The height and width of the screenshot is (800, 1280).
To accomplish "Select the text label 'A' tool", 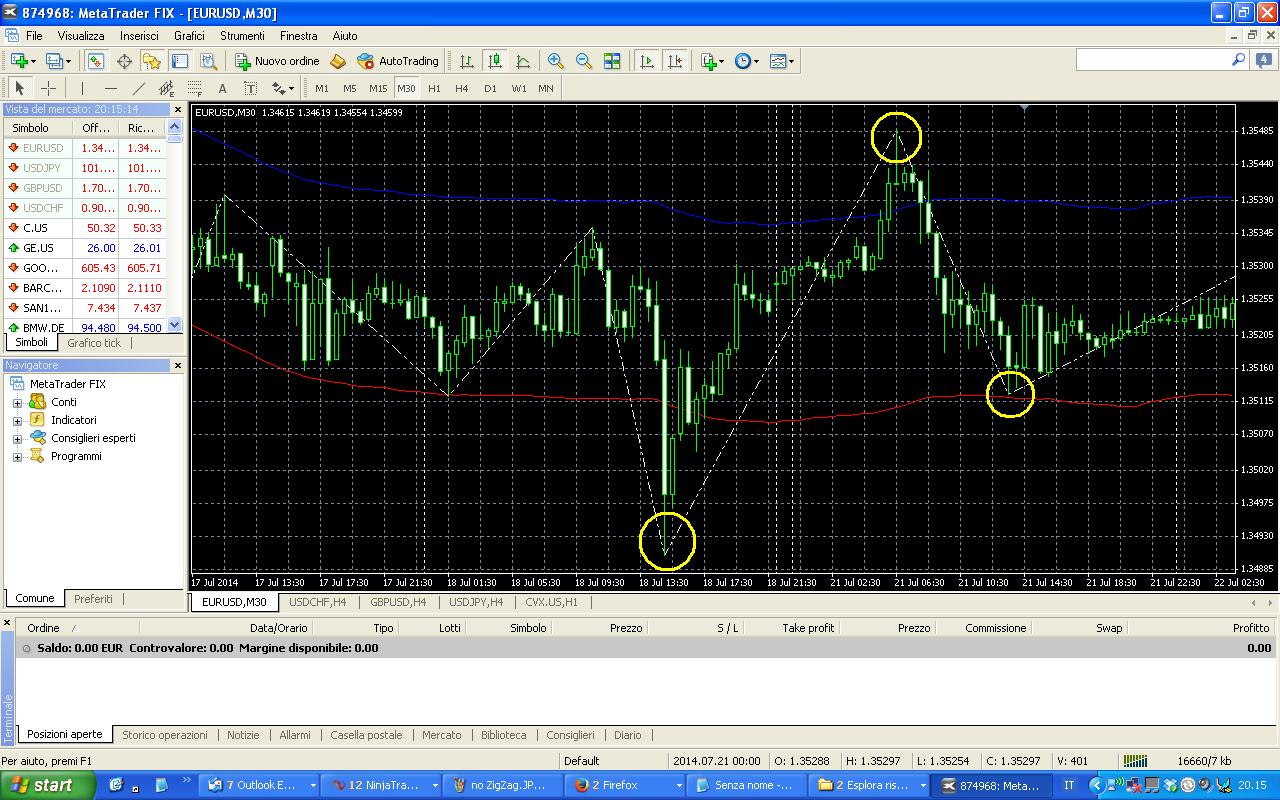I will (222, 88).
